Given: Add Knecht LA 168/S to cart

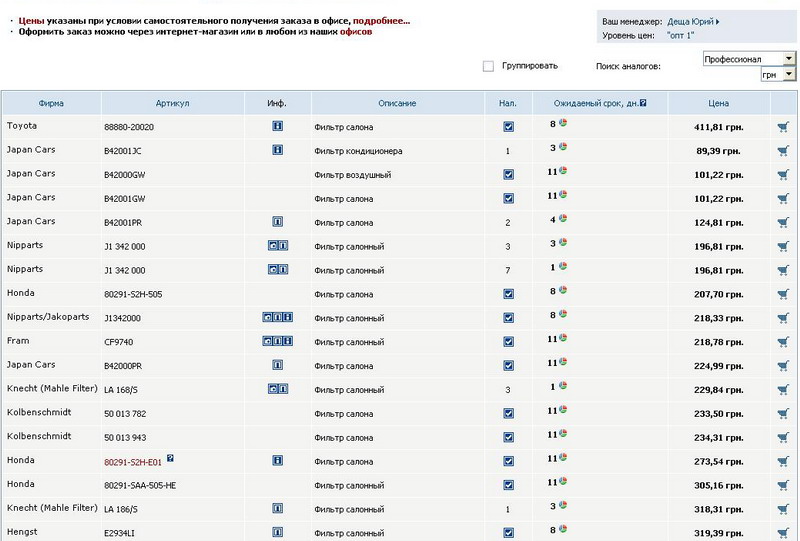Looking at the screenshot, I should pyautogui.click(x=783, y=390).
